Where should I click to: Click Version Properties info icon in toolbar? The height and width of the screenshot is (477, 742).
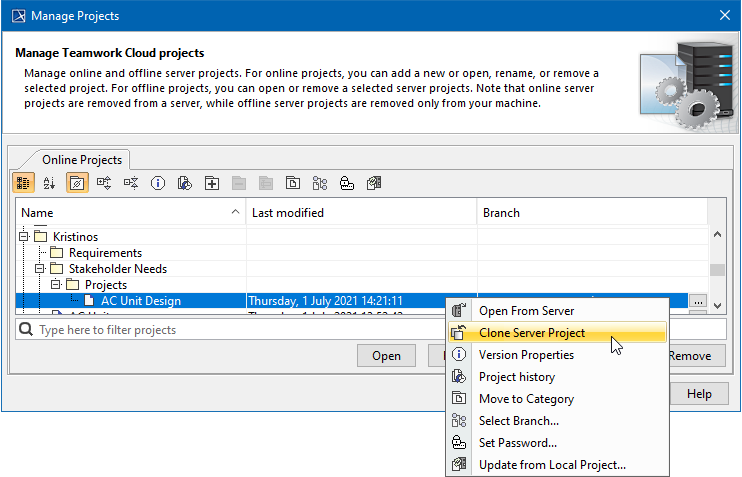[x=157, y=183]
